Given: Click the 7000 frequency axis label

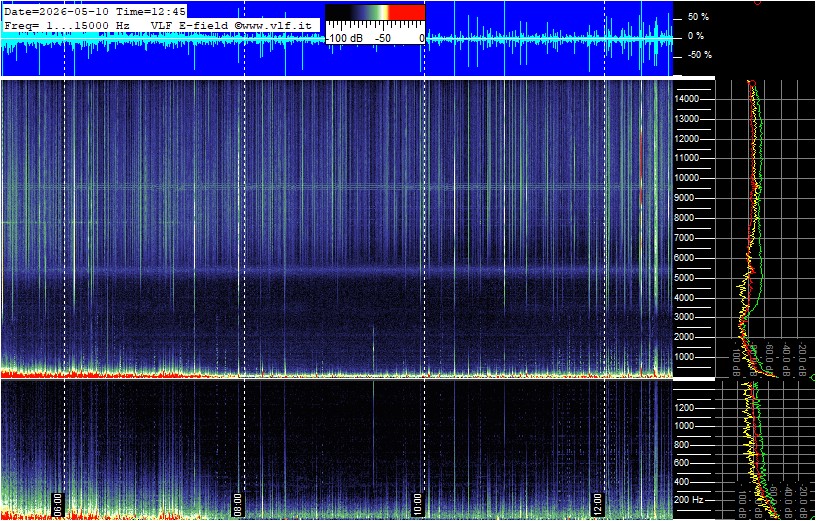Looking at the screenshot, I should tap(684, 238).
